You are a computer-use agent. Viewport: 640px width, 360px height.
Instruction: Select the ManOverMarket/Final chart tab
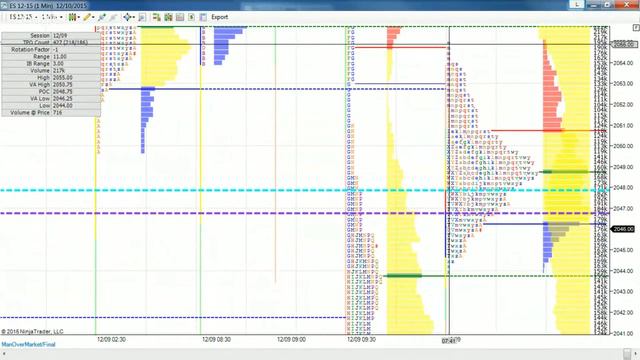click(x=28, y=344)
